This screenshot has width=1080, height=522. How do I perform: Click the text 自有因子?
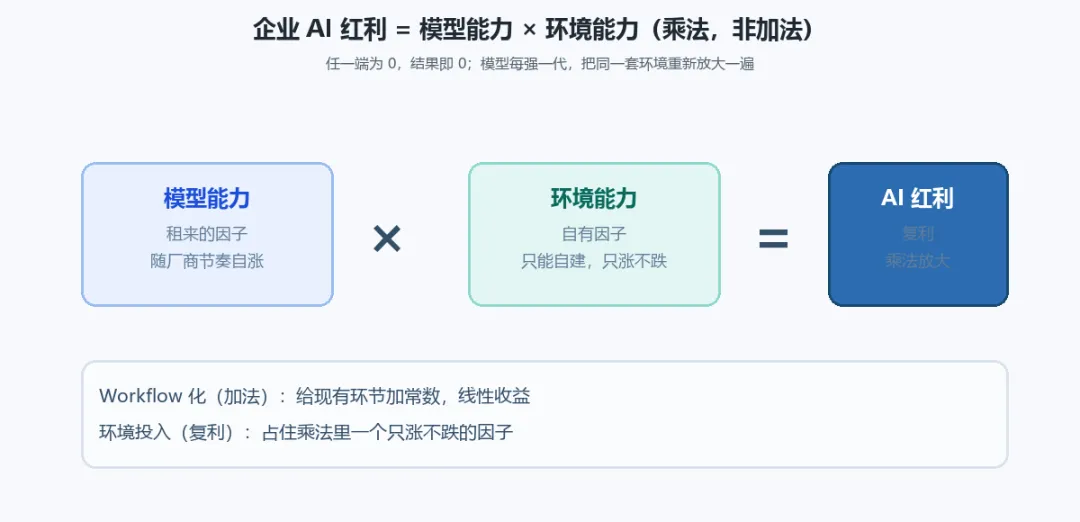click(594, 234)
